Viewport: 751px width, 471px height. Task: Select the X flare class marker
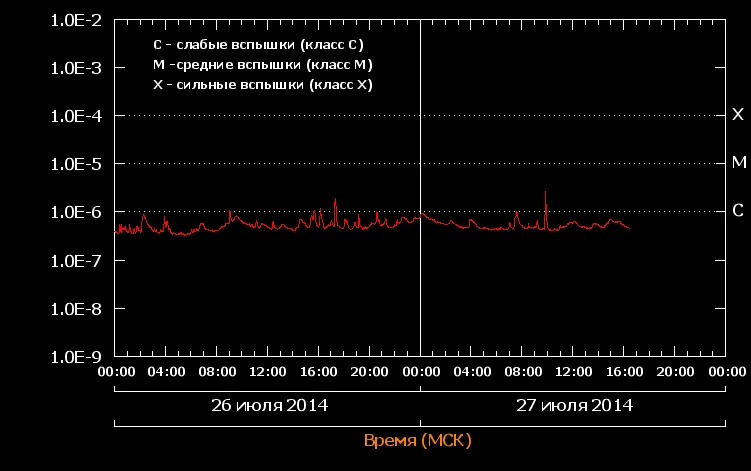[x=738, y=114]
